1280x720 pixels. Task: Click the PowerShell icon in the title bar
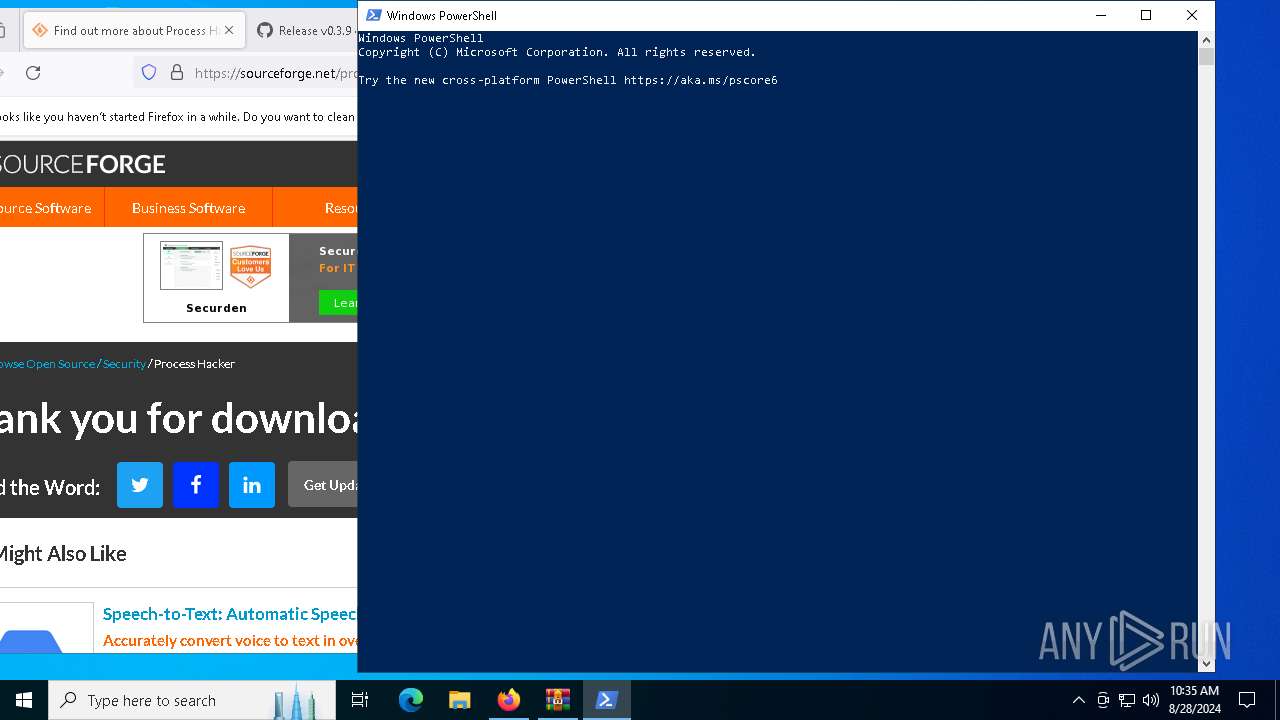coord(373,15)
